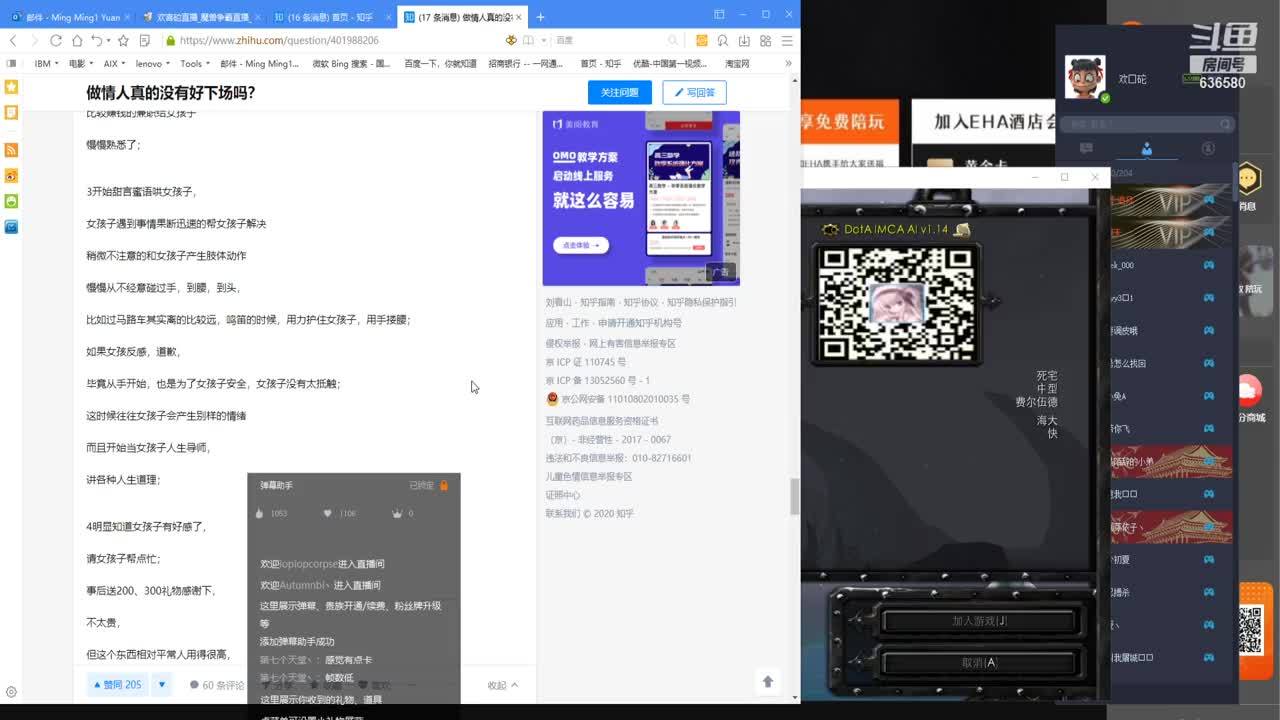Click the browser address bar URL

click(x=279, y=41)
